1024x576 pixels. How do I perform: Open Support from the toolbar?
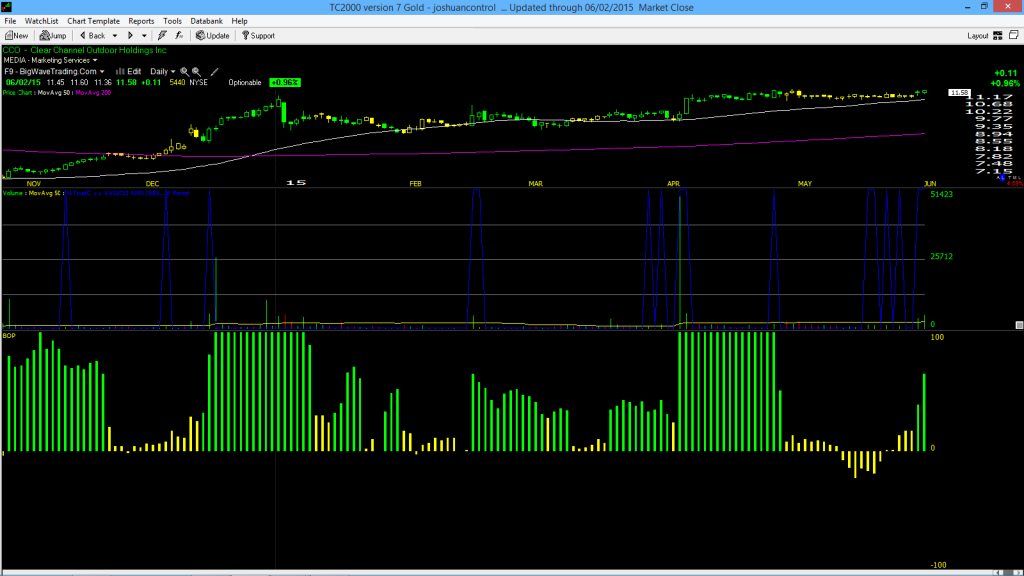click(x=259, y=36)
